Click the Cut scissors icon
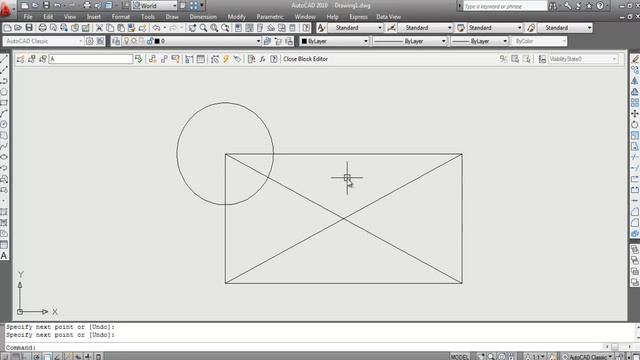 (99, 28)
